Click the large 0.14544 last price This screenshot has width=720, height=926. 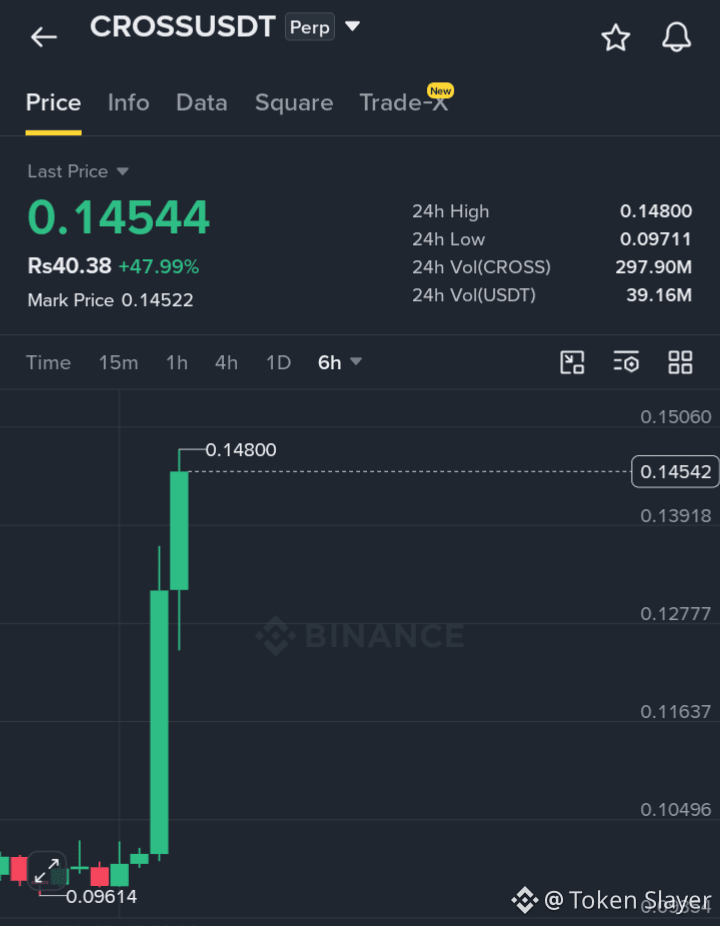(x=119, y=217)
